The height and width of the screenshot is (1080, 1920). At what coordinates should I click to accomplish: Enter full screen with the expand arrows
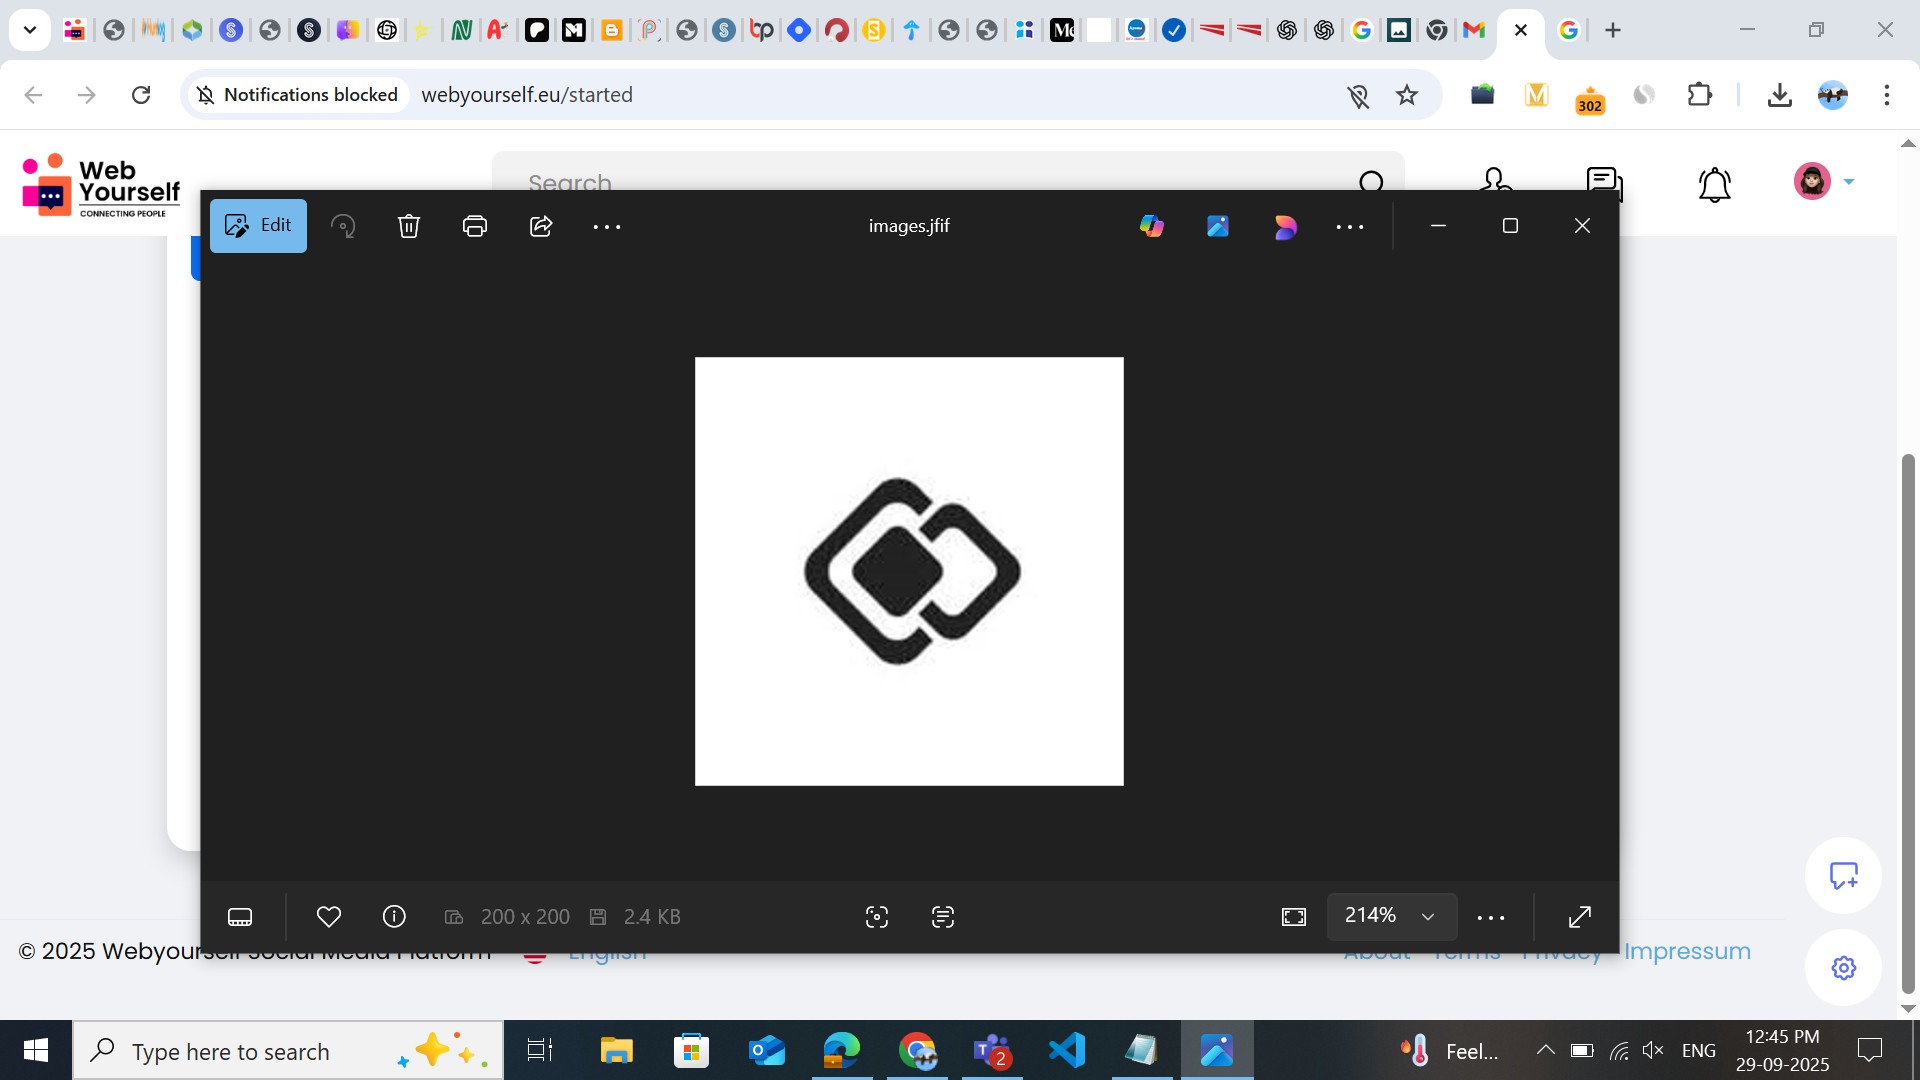[1580, 917]
